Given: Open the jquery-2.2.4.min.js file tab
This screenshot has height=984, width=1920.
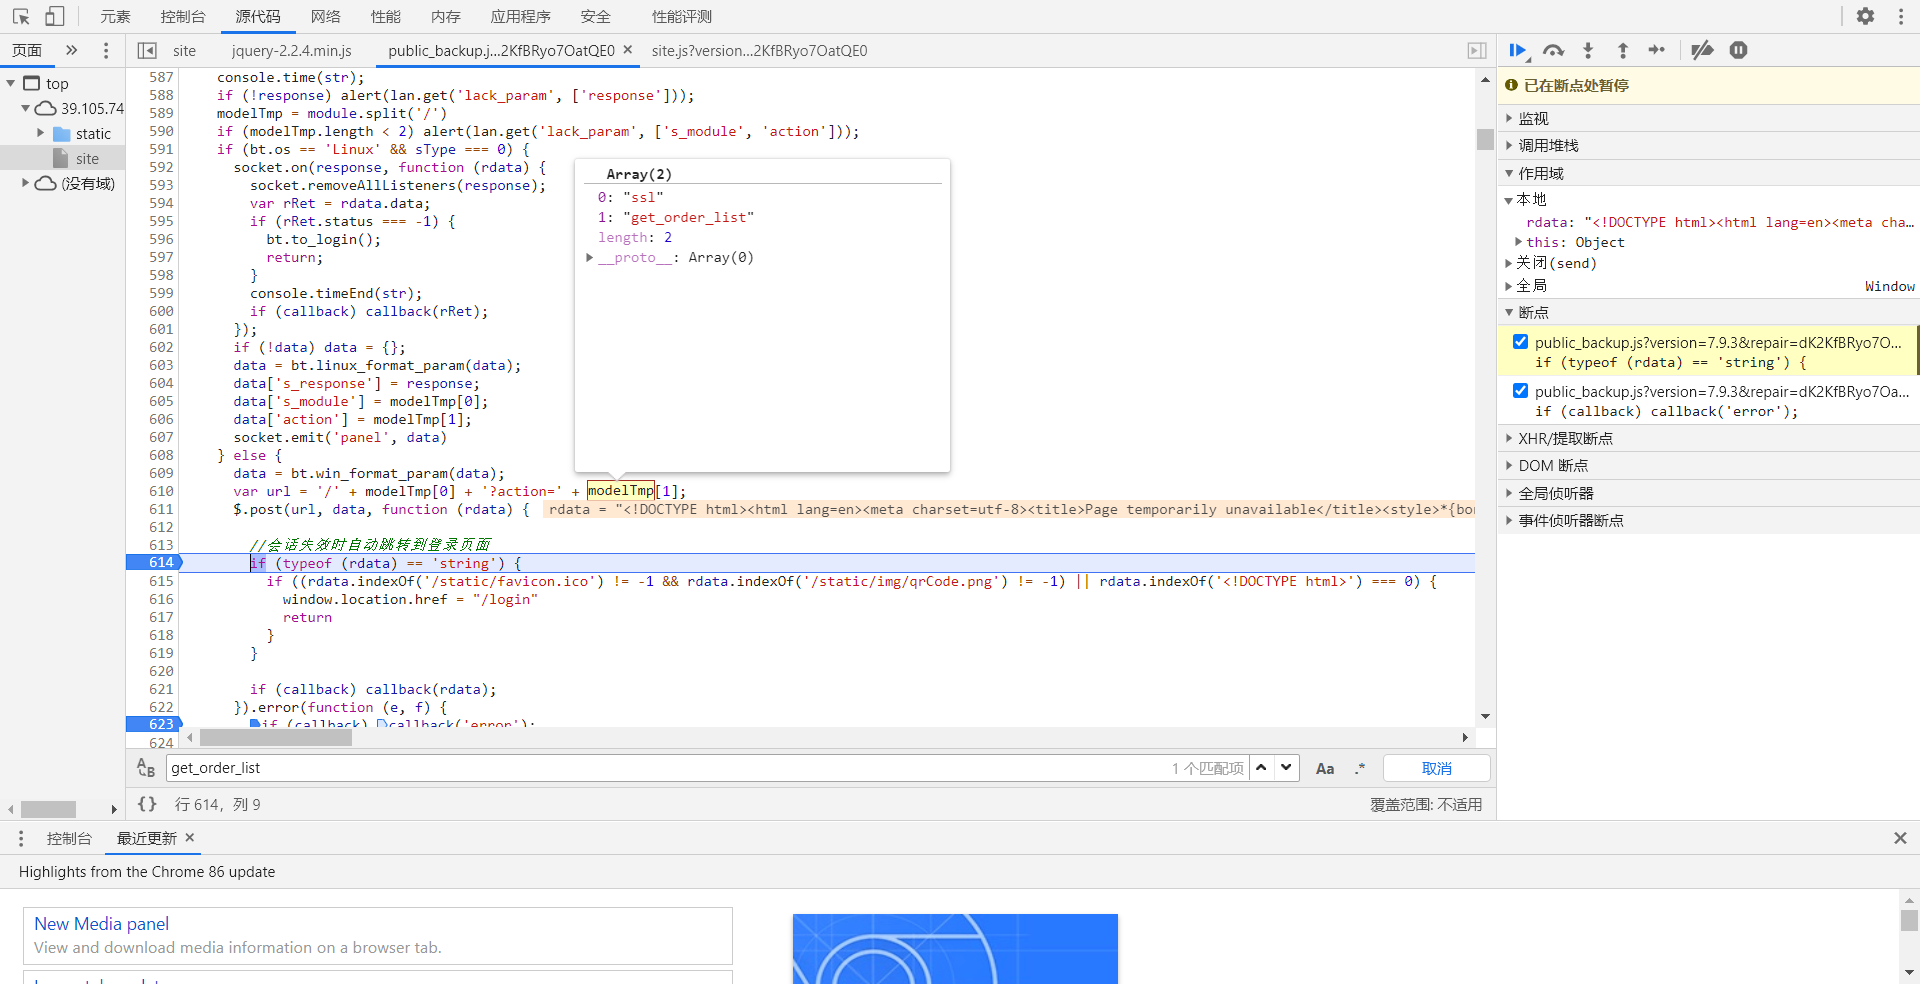Looking at the screenshot, I should point(292,50).
